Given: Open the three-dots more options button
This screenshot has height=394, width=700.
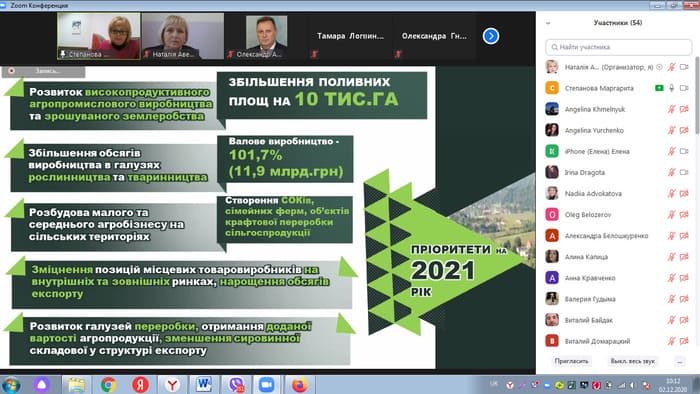Looking at the screenshot, I should coord(680,361).
